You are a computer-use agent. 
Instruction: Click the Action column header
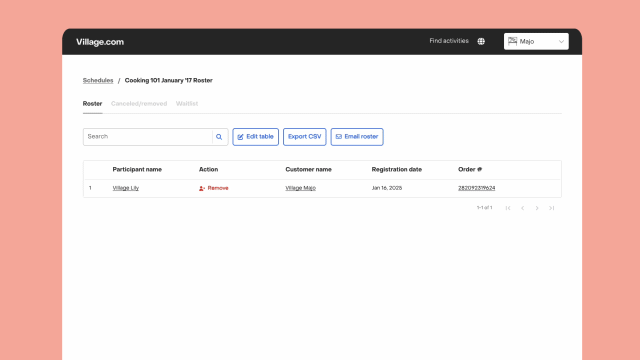click(x=208, y=169)
